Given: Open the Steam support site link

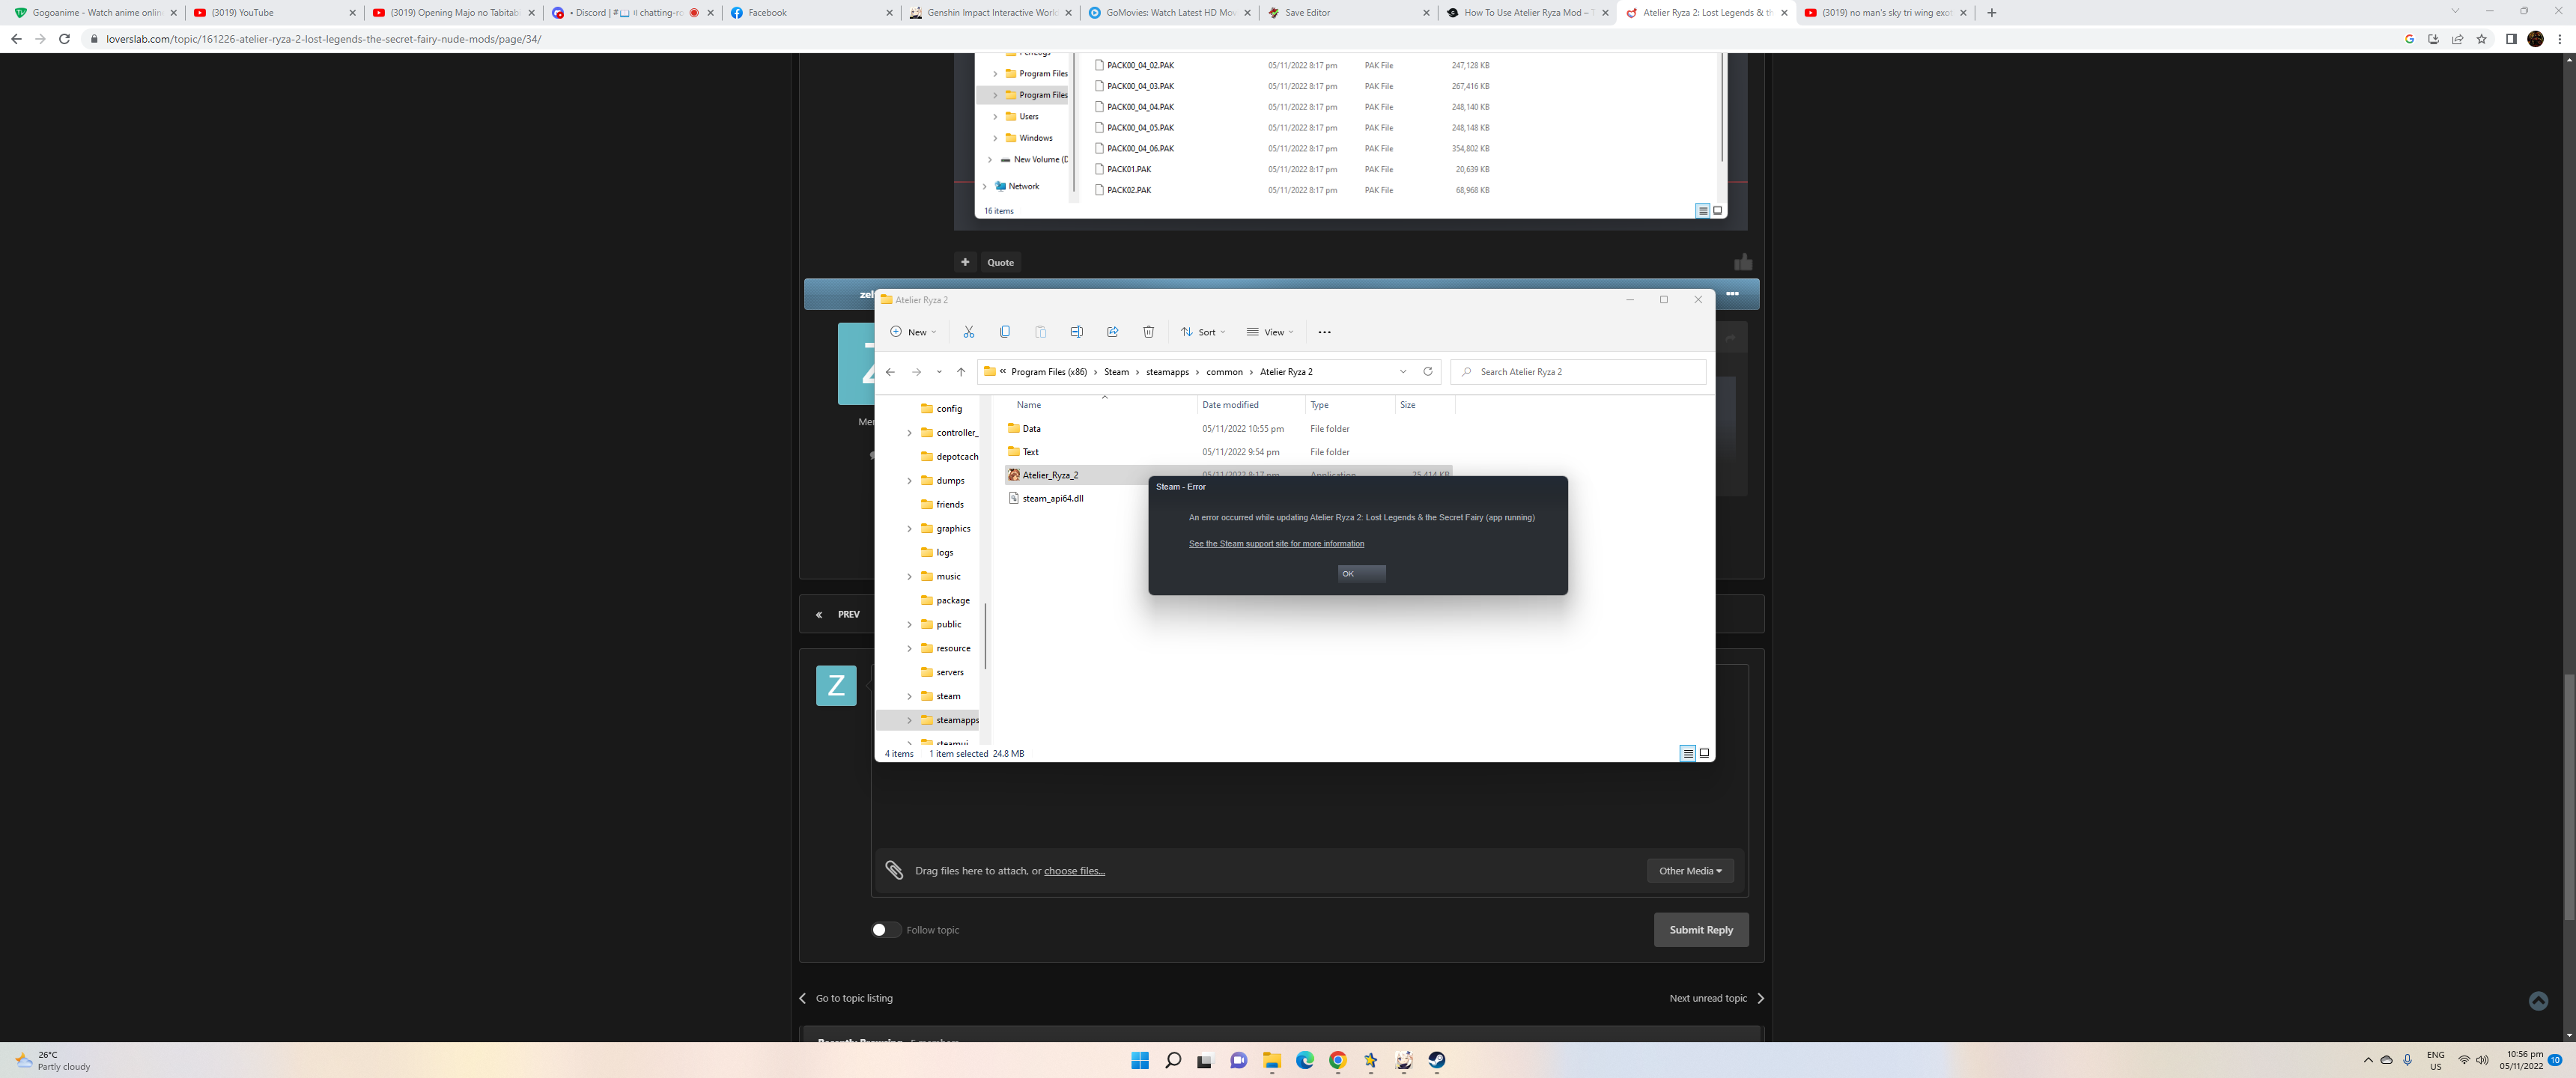Looking at the screenshot, I should (1275, 544).
